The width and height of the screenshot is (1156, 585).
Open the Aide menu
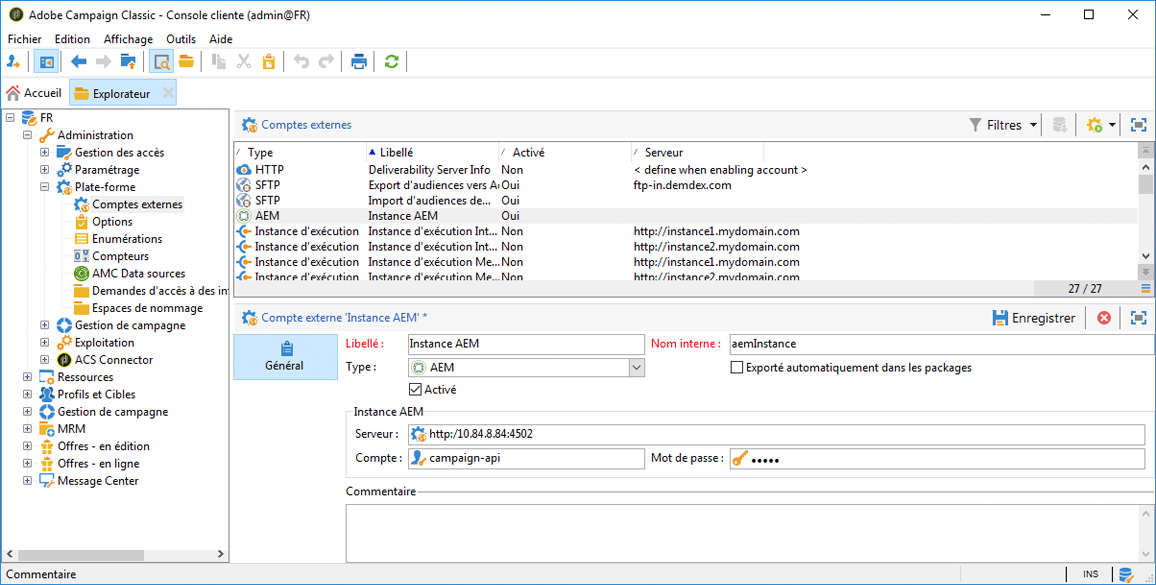coord(221,39)
